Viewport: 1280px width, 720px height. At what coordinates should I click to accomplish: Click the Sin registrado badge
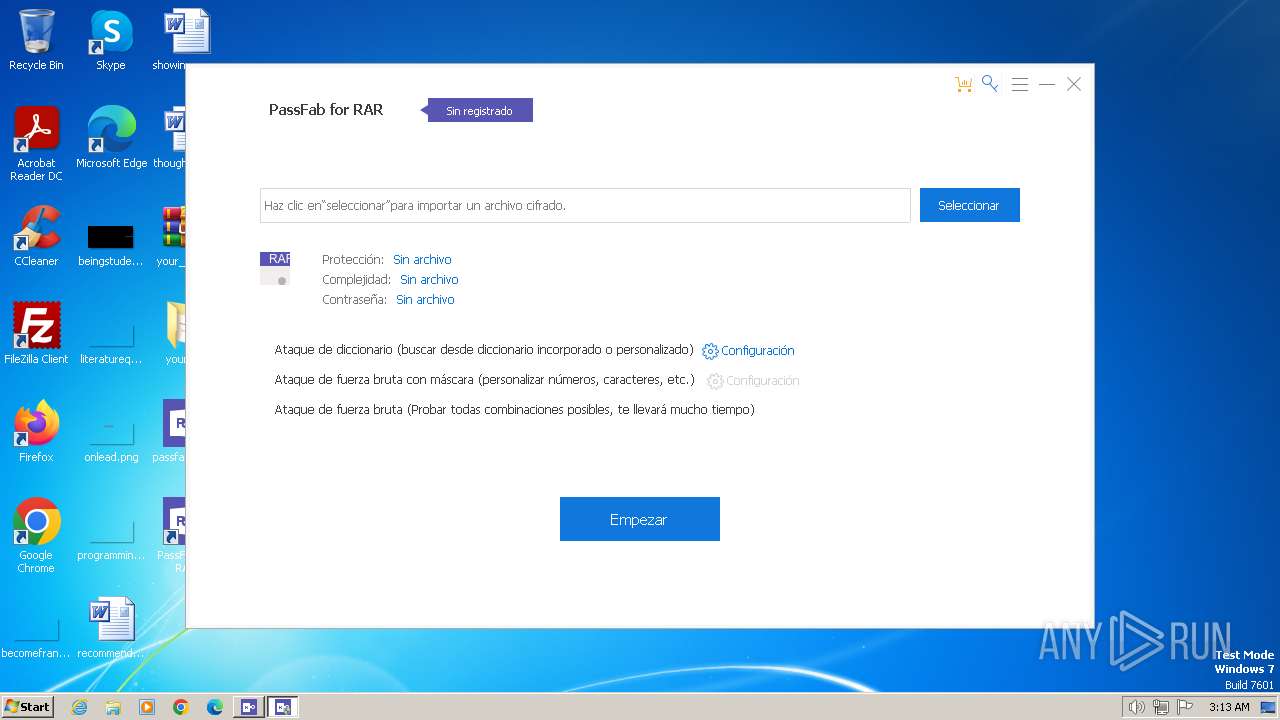click(x=479, y=110)
